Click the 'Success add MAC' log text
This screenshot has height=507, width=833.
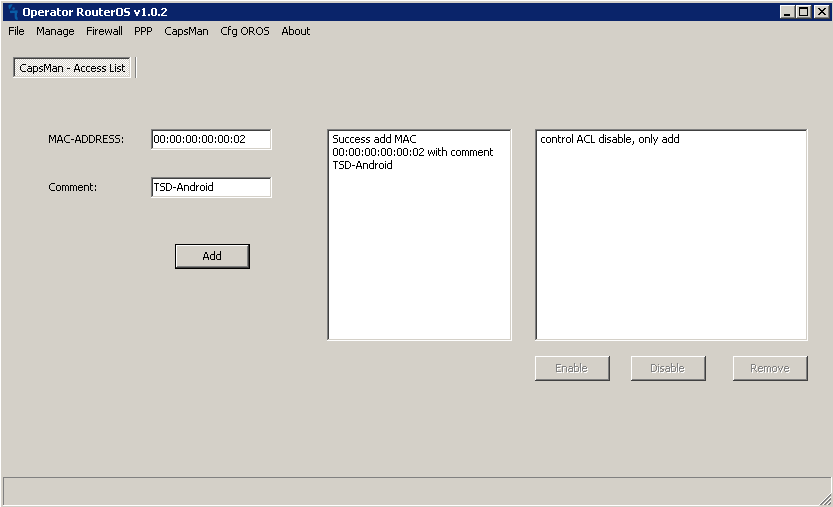point(374,139)
